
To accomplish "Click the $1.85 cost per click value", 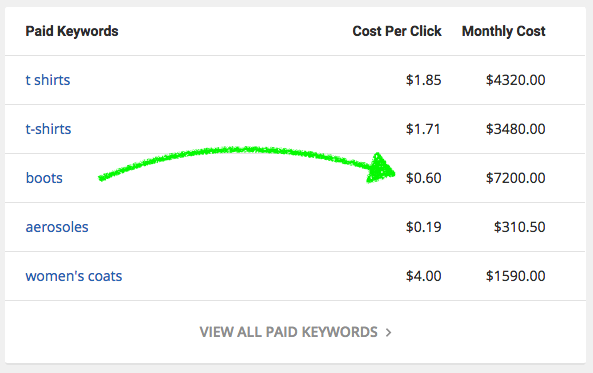I will tap(423, 80).
